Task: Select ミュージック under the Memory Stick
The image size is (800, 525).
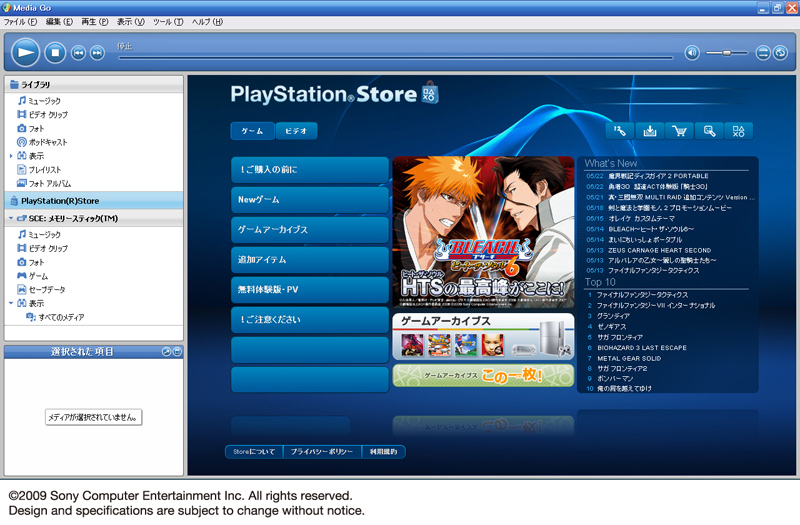Action: (39, 234)
